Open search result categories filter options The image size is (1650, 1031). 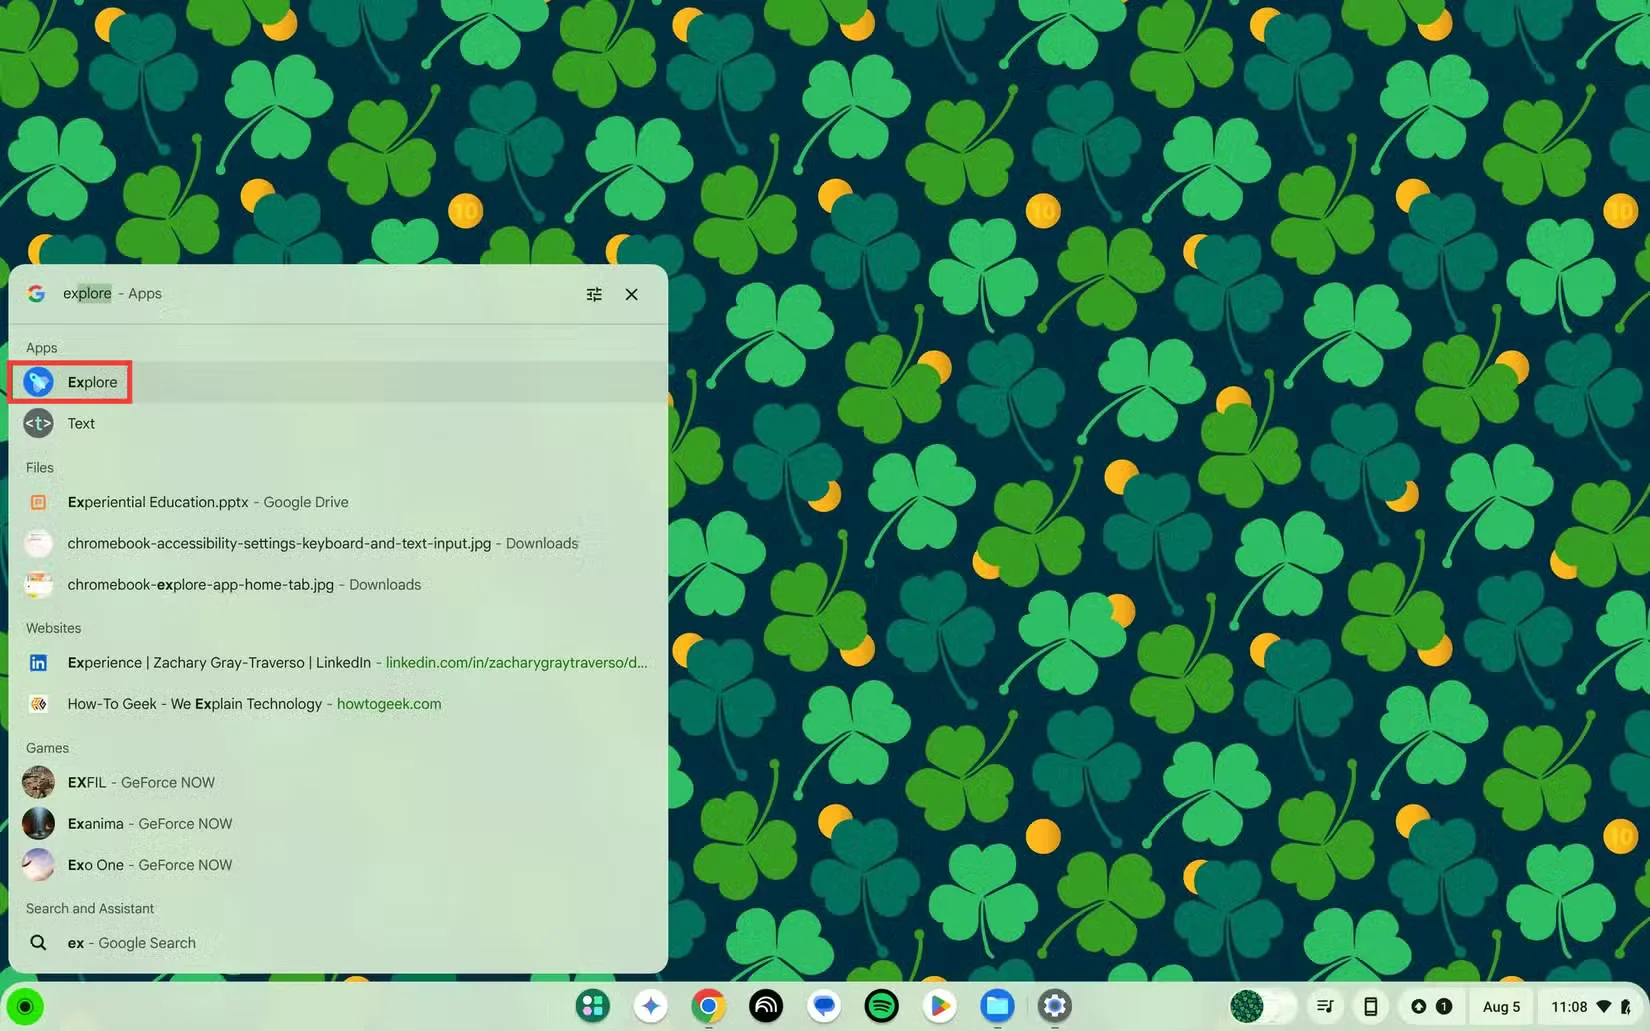594,294
